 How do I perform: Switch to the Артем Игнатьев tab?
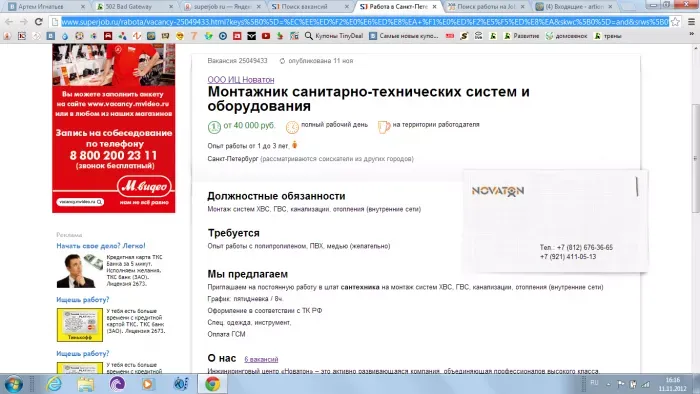[46, 7]
